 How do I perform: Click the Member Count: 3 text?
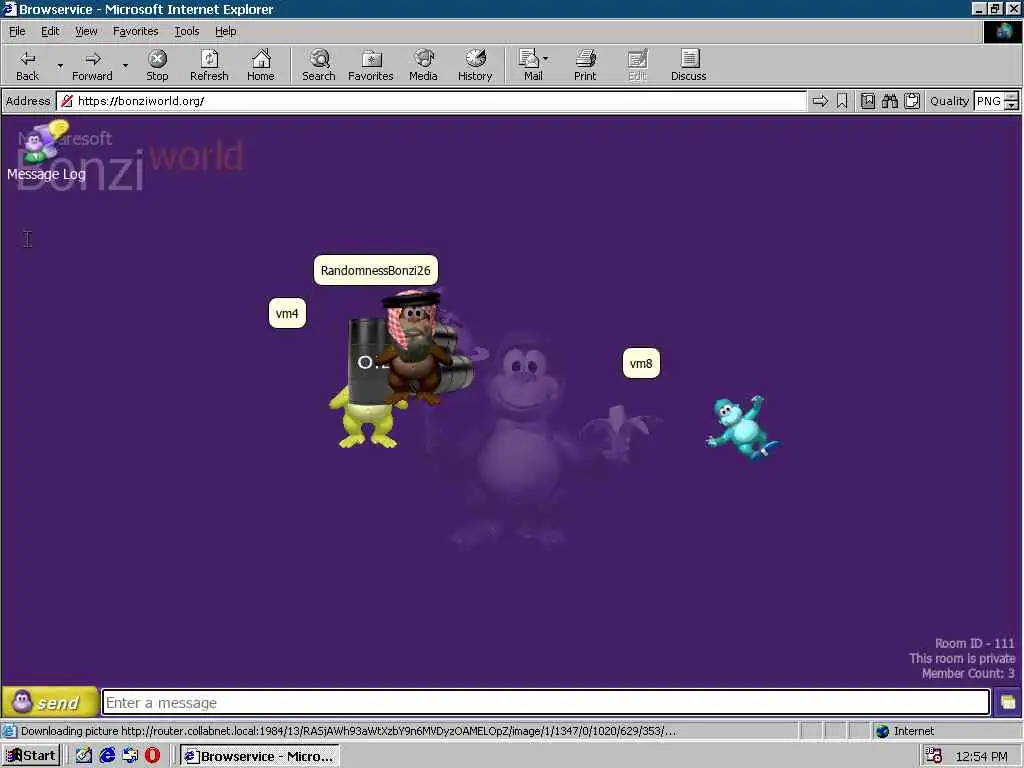[968, 673]
